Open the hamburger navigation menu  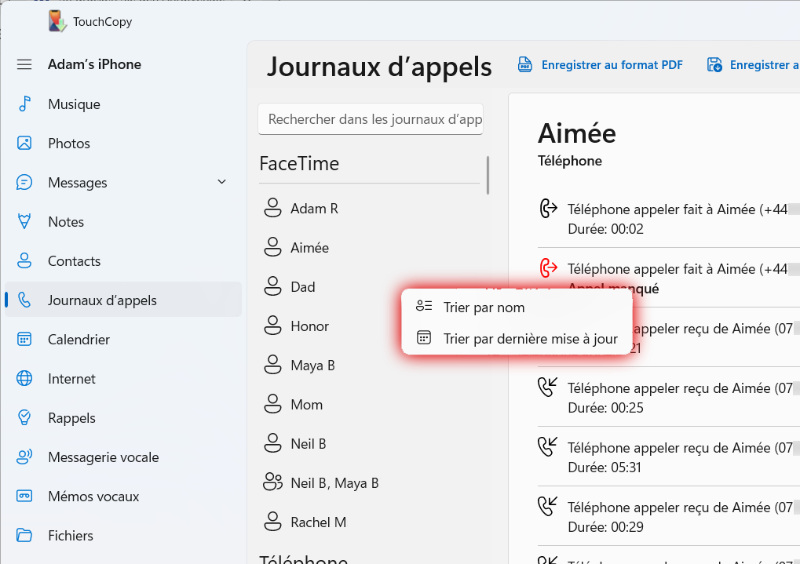click(x=25, y=65)
